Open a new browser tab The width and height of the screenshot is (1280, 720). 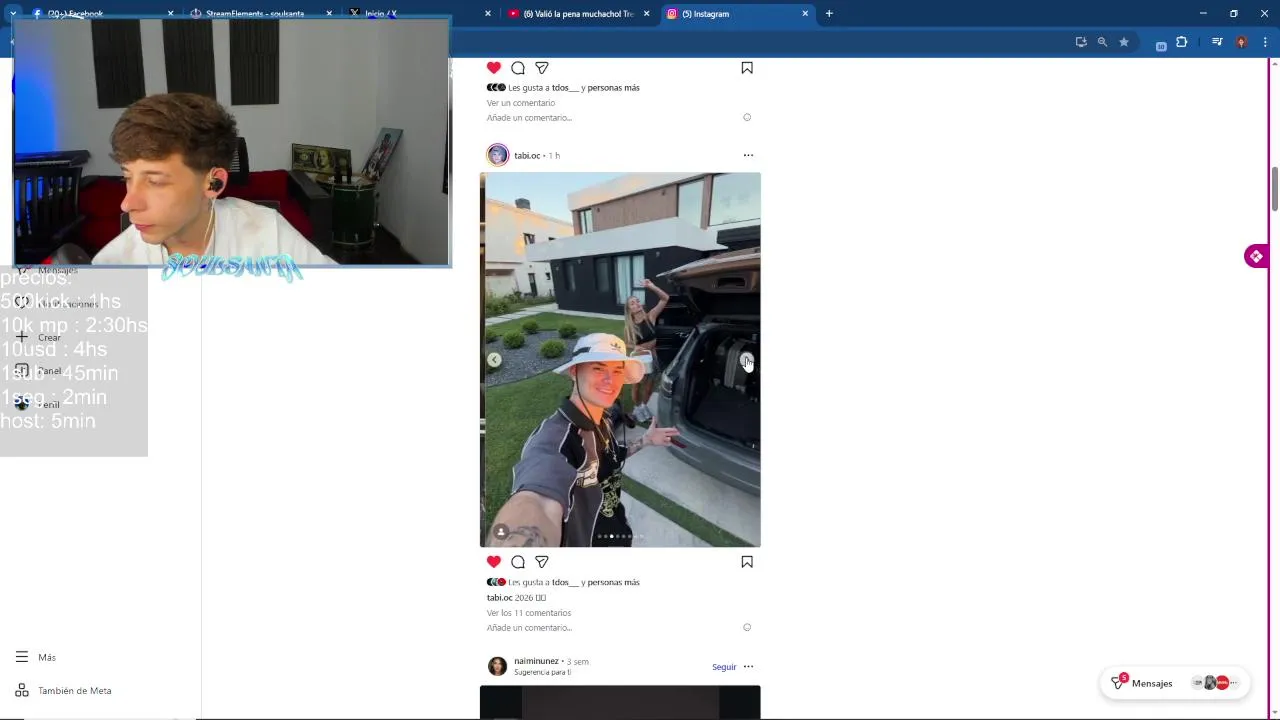[x=829, y=14]
